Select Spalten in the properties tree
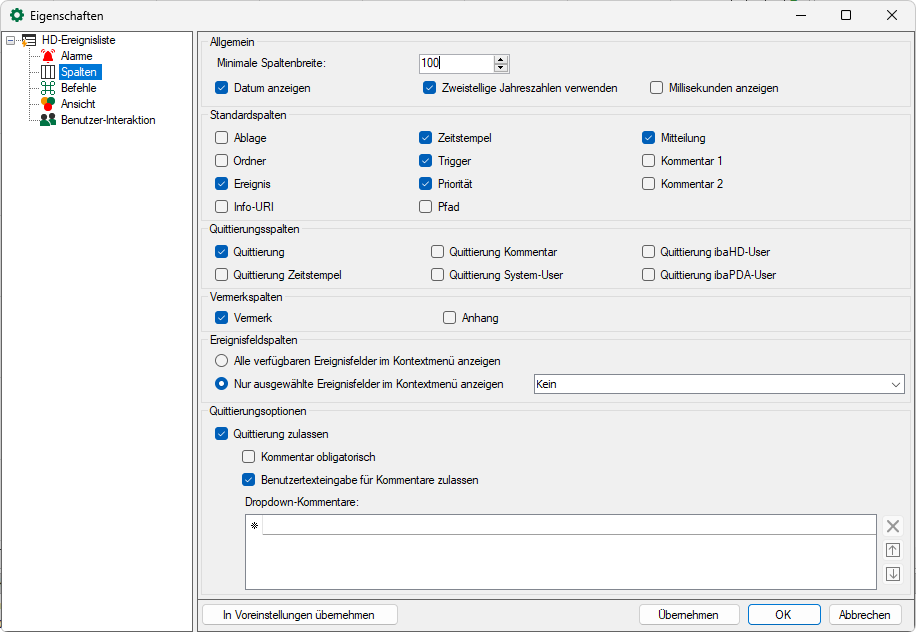This screenshot has height=632, width=916. pyautogui.click(x=79, y=72)
